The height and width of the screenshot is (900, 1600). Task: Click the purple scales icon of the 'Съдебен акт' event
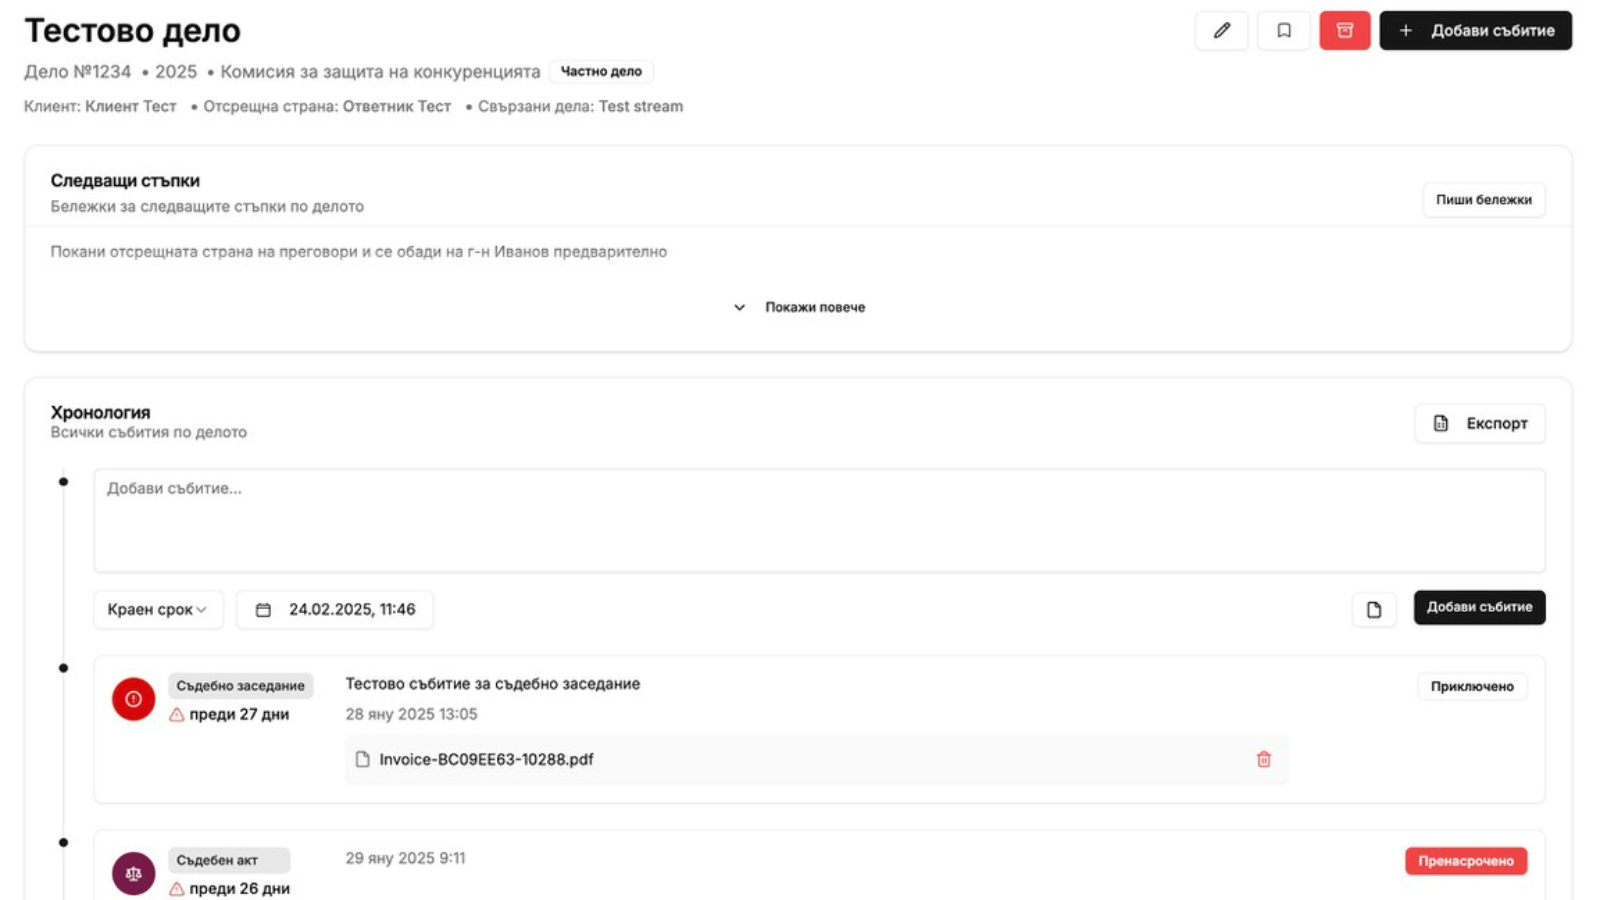click(x=133, y=873)
